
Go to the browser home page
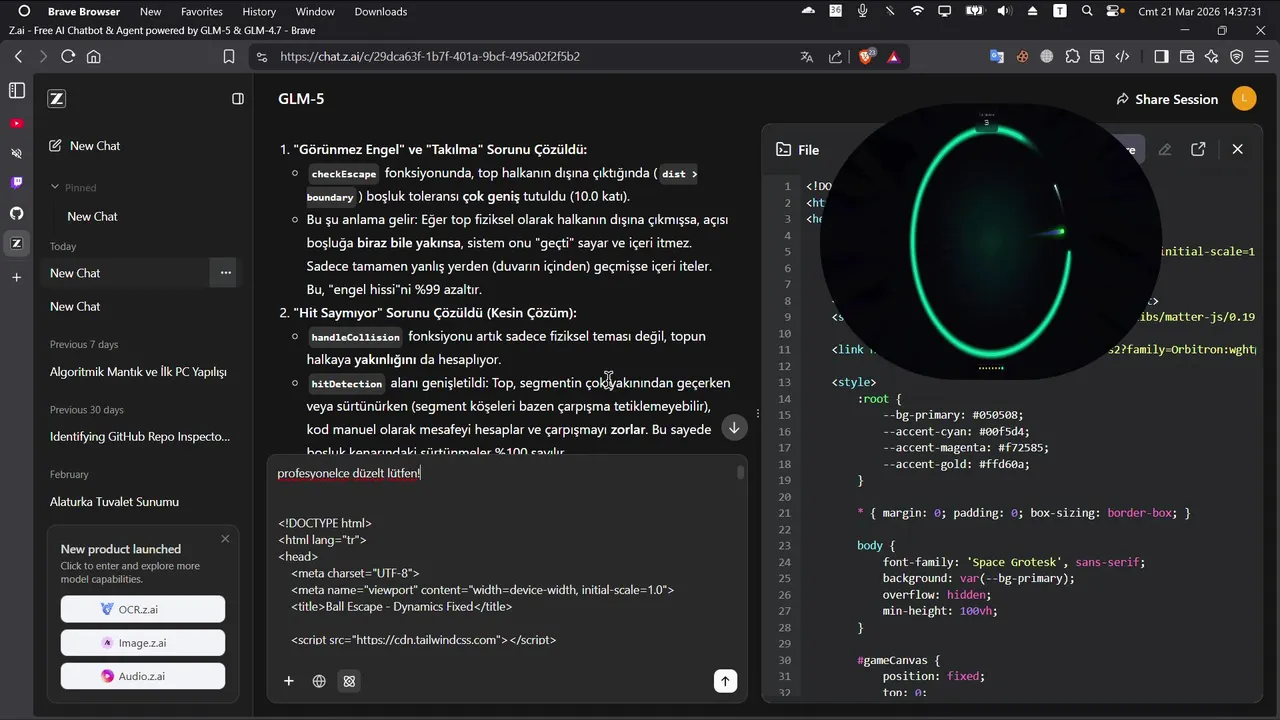click(x=94, y=57)
